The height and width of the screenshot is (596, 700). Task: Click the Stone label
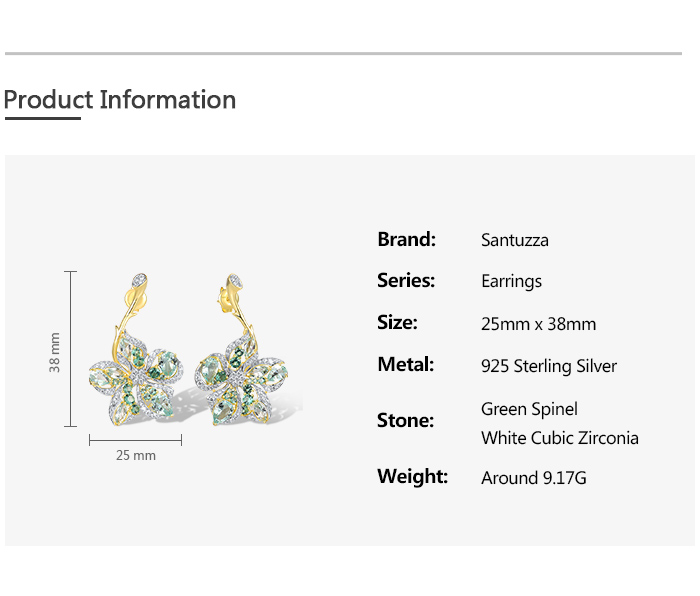point(405,420)
